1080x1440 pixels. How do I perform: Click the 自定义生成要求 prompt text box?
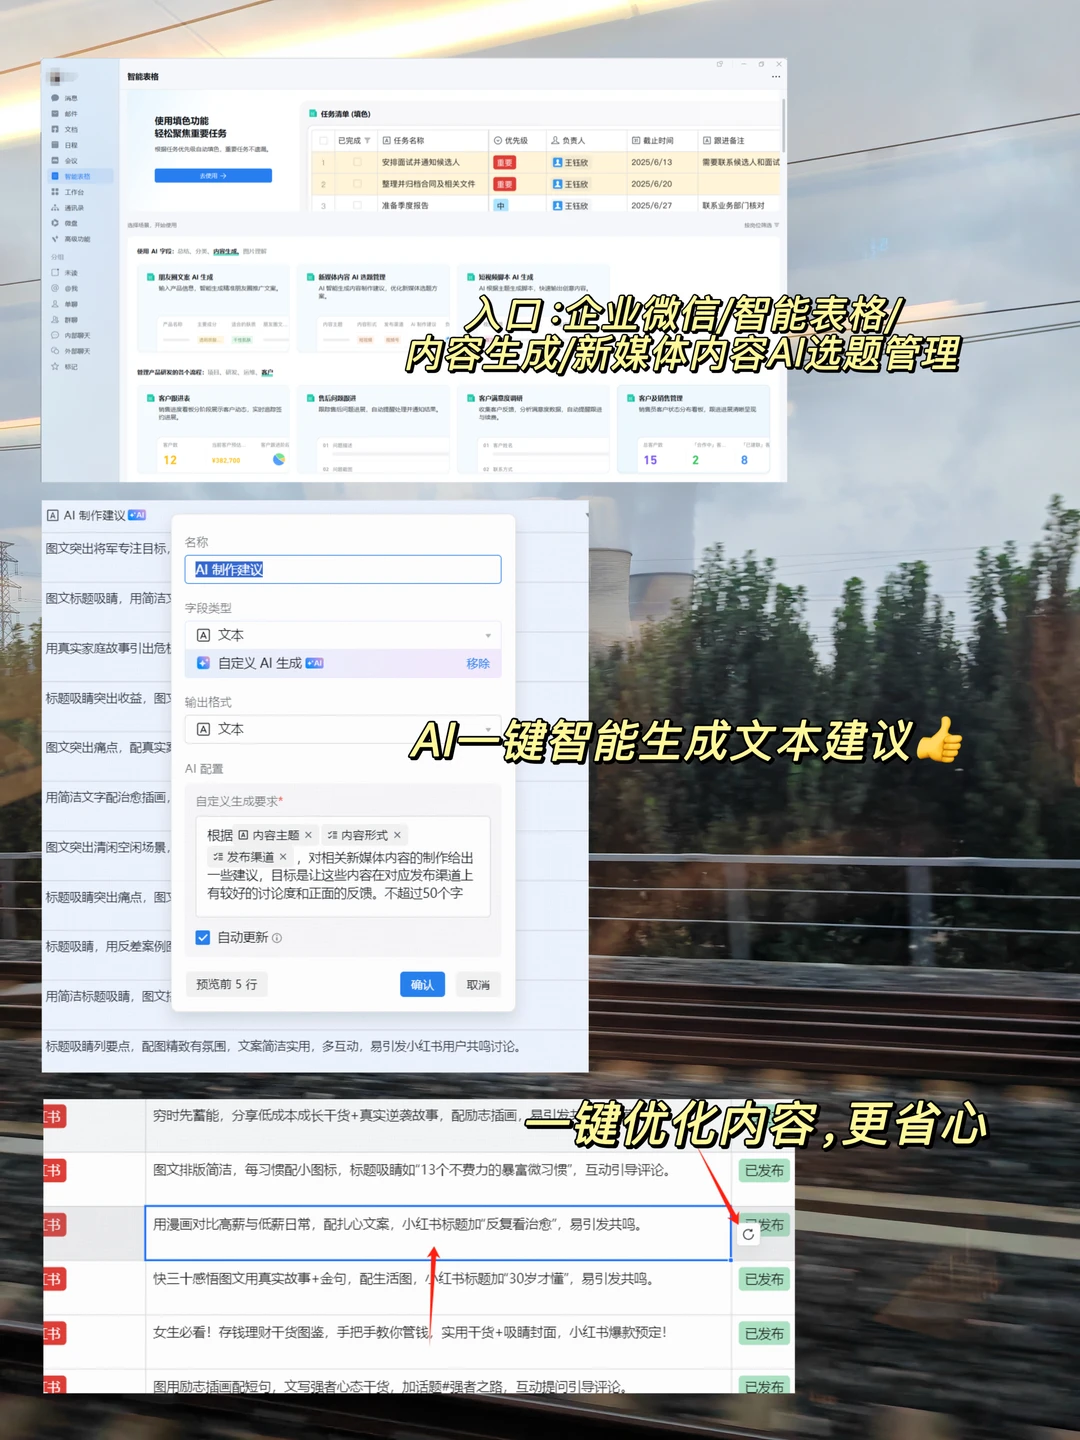pos(342,866)
